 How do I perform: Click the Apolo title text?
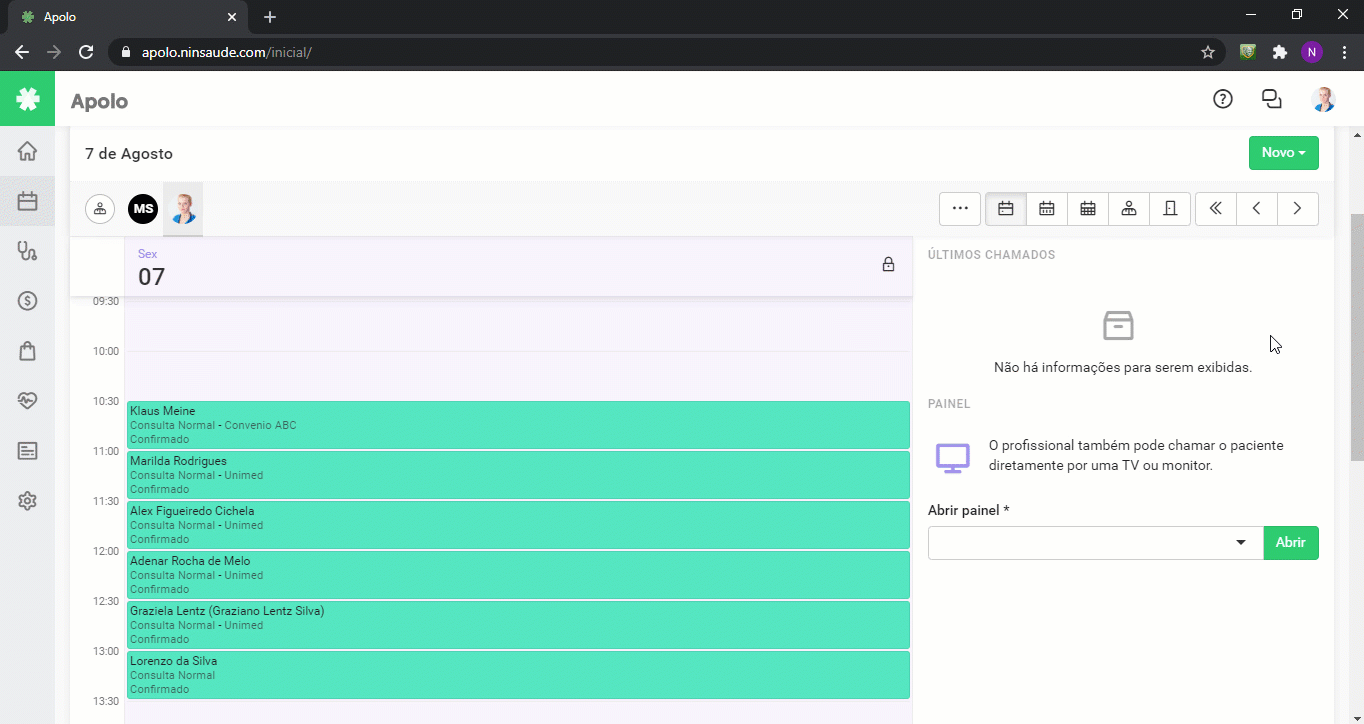coord(99,101)
